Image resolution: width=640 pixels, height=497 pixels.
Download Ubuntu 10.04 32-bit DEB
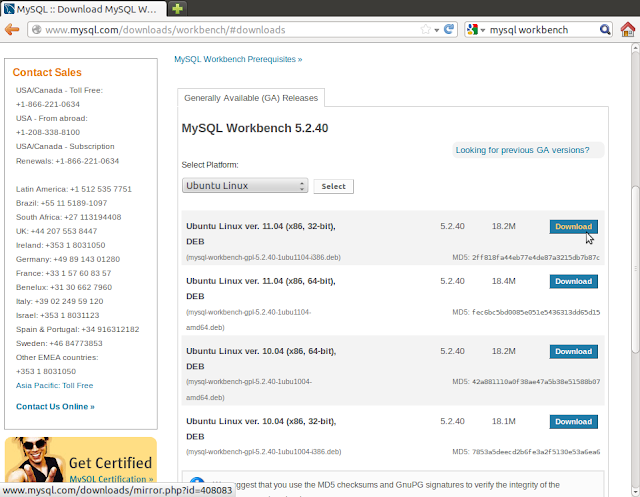click(x=573, y=422)
